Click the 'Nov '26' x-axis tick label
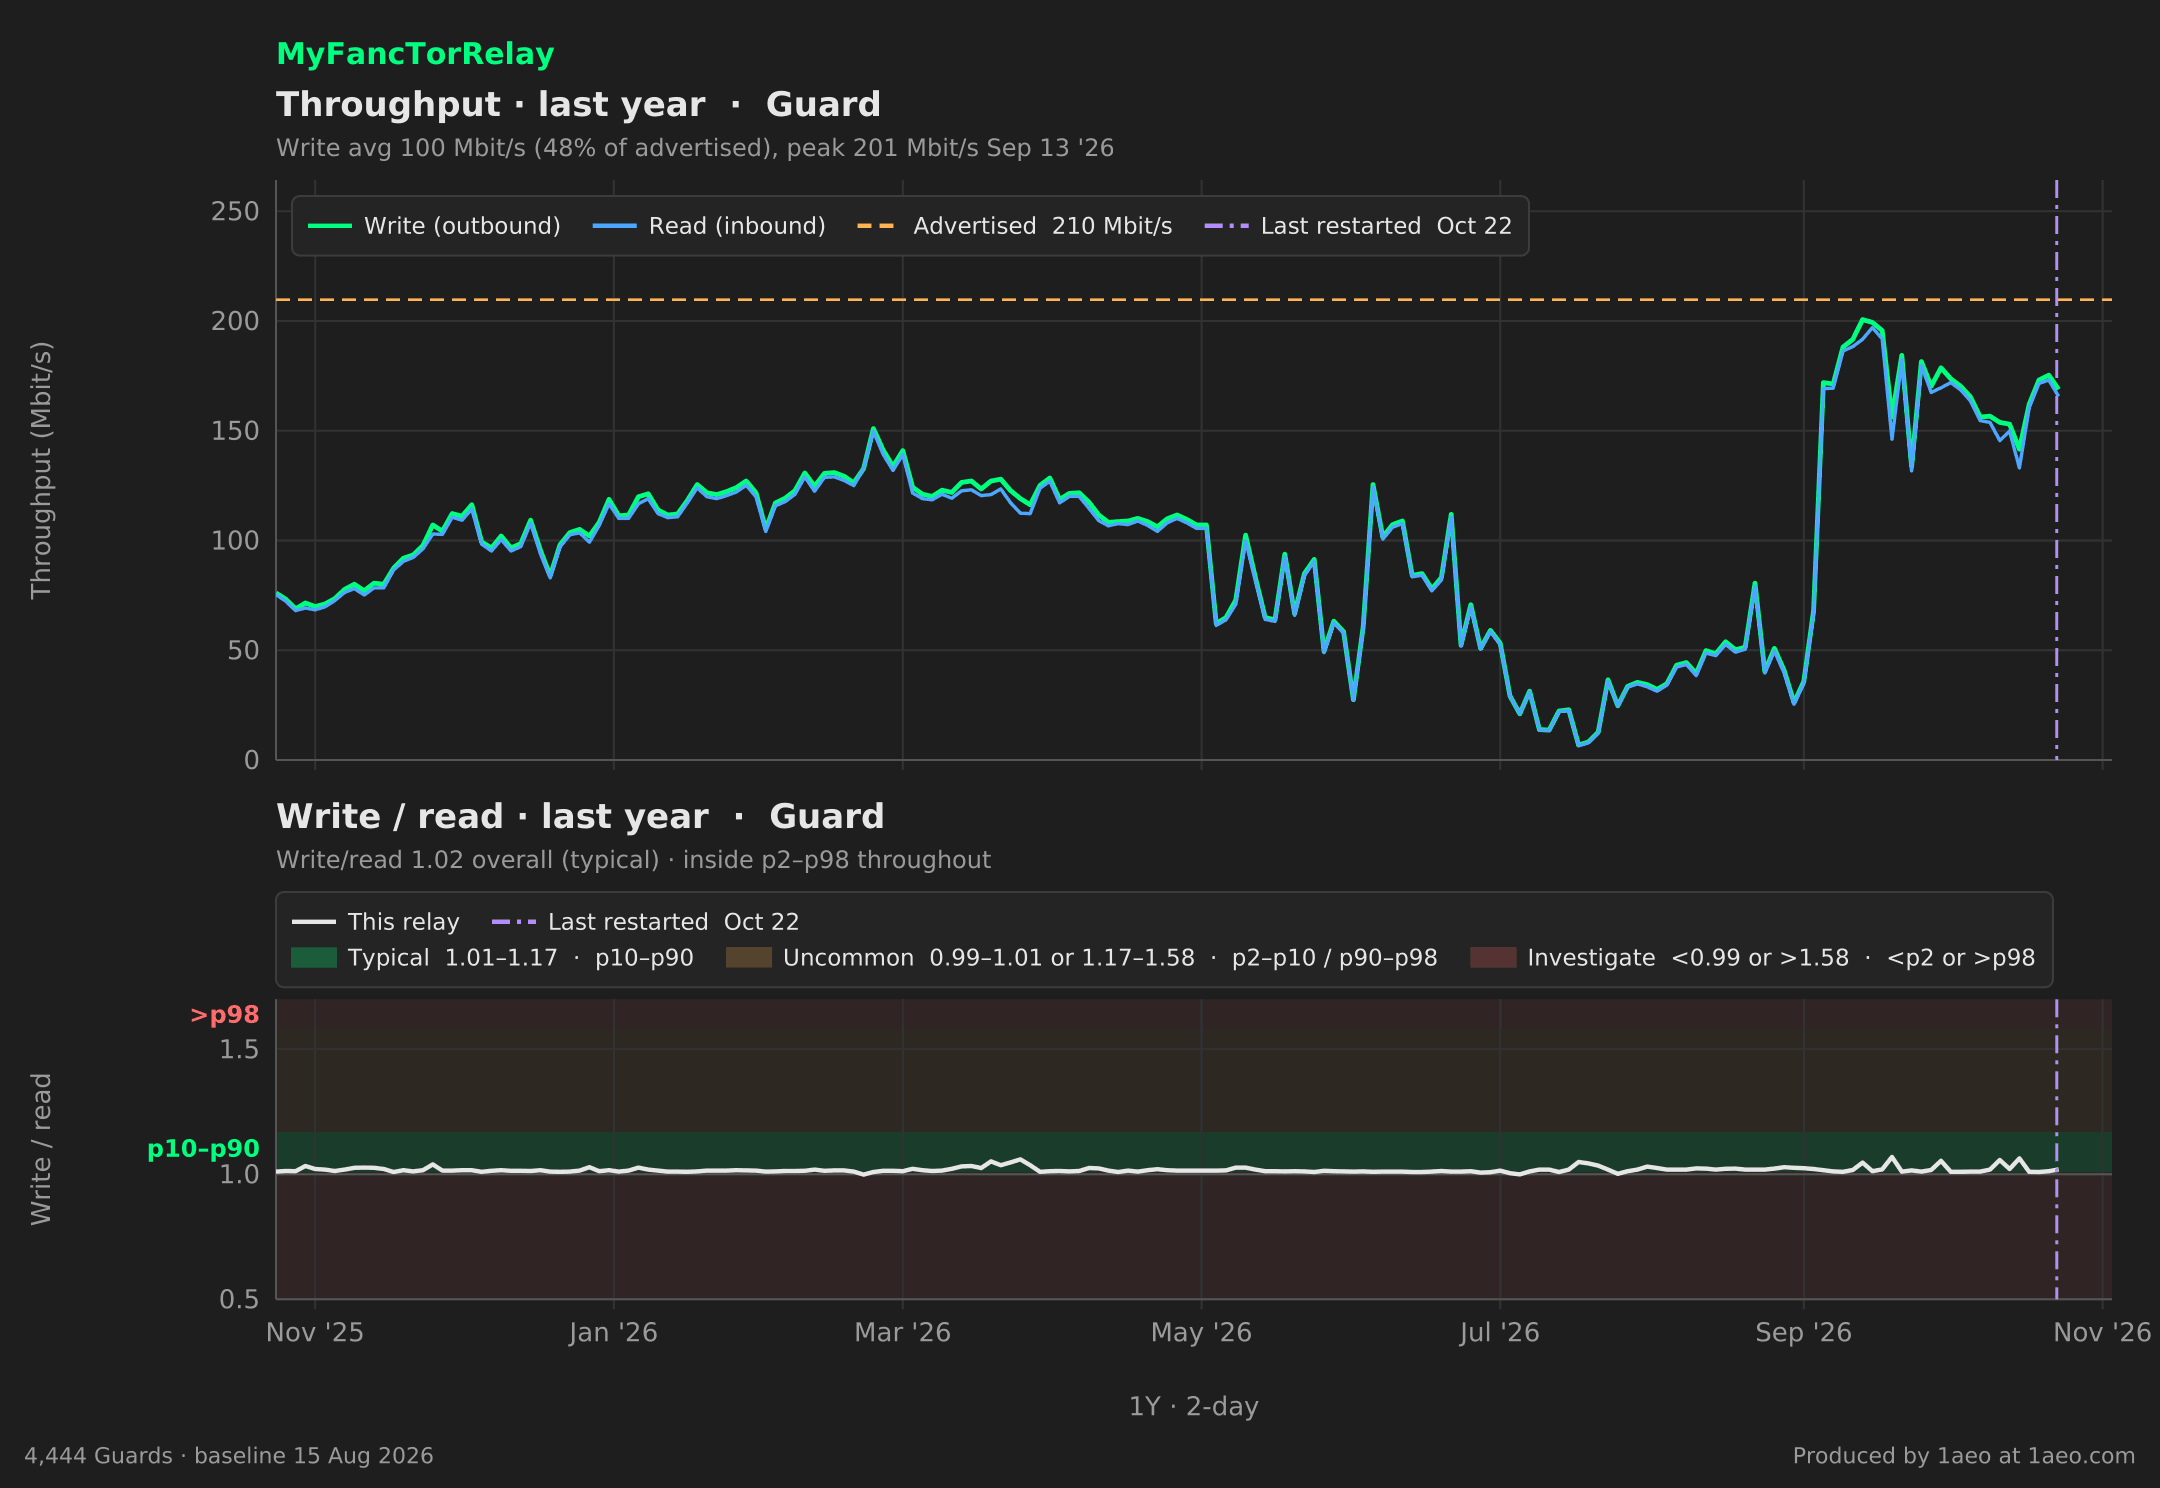This screenshot has height=1488, width=2160. (2102, 1333)
